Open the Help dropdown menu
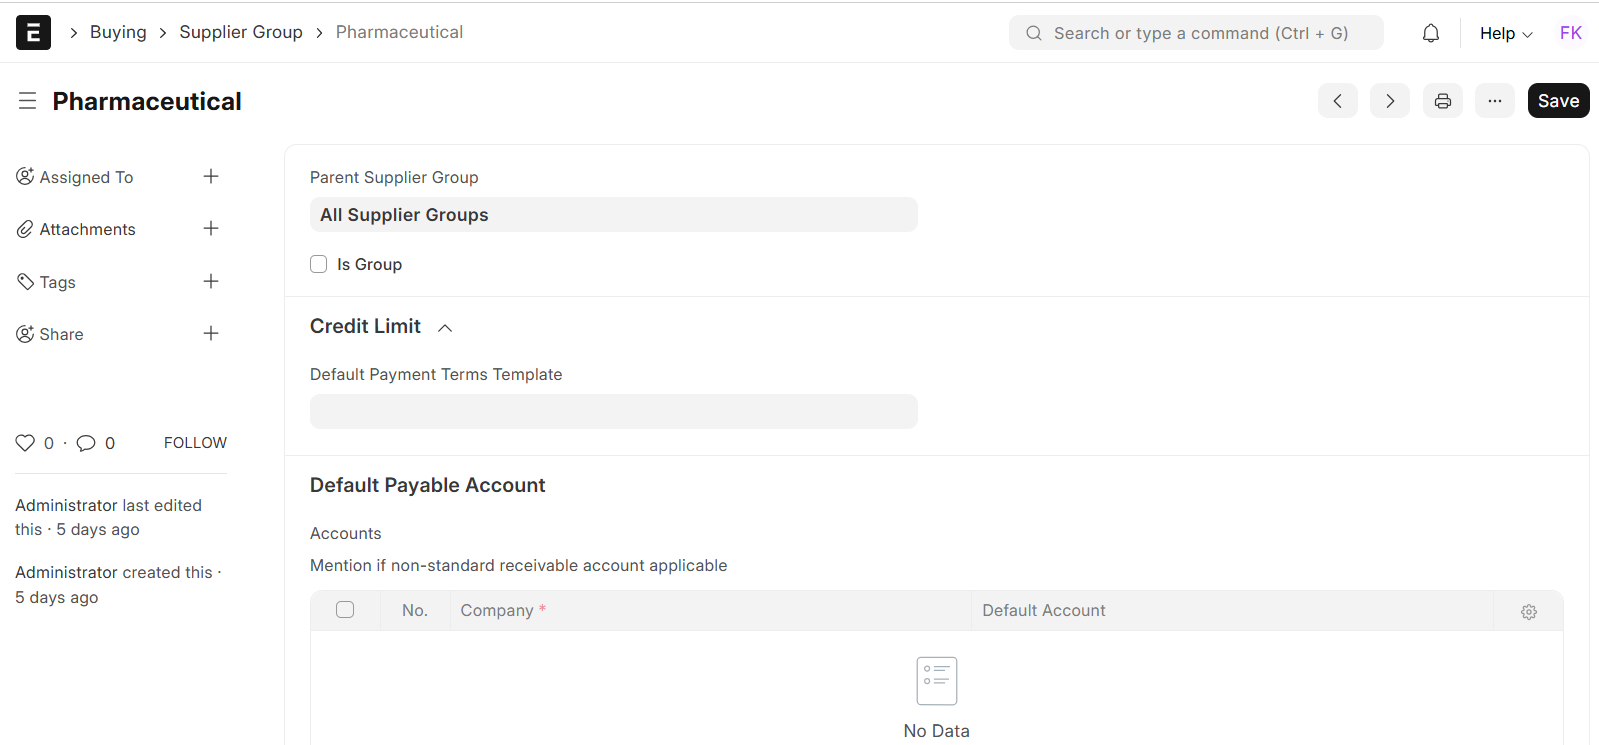This screenshot has width=1599, height=745. [1505, 33]
